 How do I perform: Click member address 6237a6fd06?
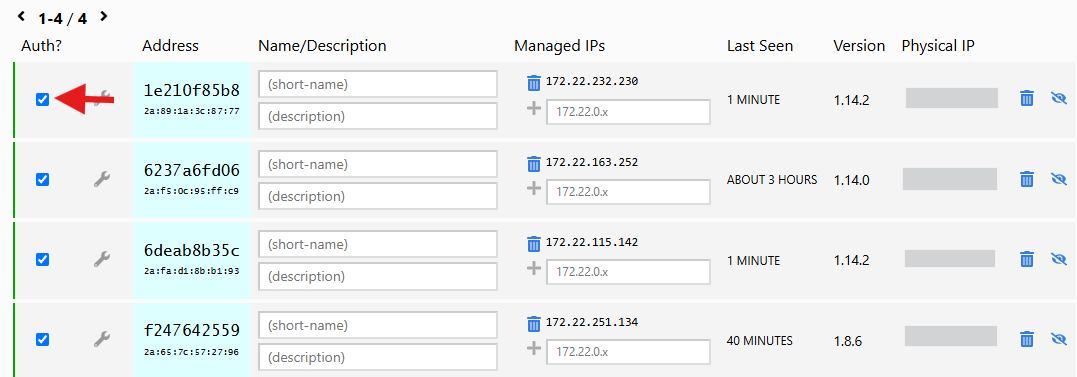tap(192, 171)
